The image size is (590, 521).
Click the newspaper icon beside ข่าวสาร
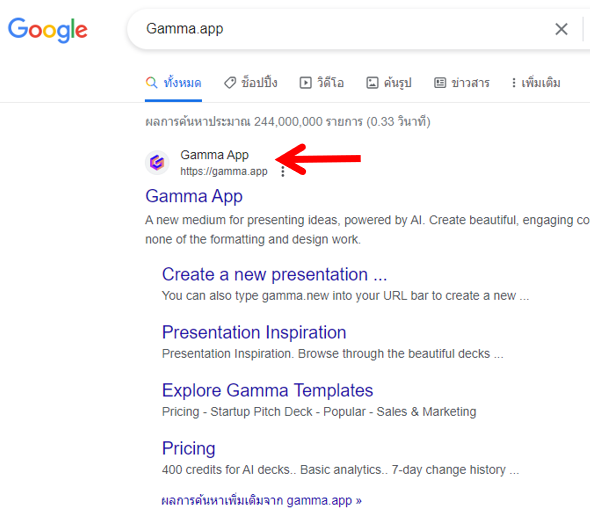pos(440,82)
